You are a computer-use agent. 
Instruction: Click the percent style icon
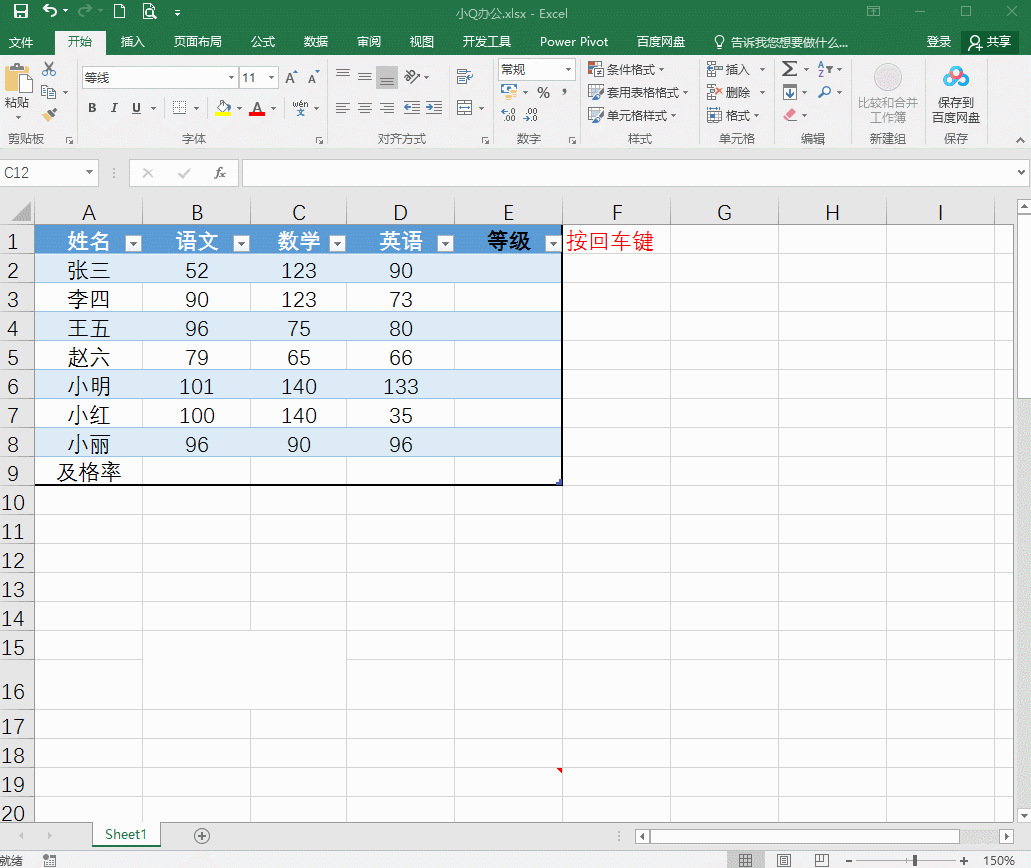click(x=543, y=92)
